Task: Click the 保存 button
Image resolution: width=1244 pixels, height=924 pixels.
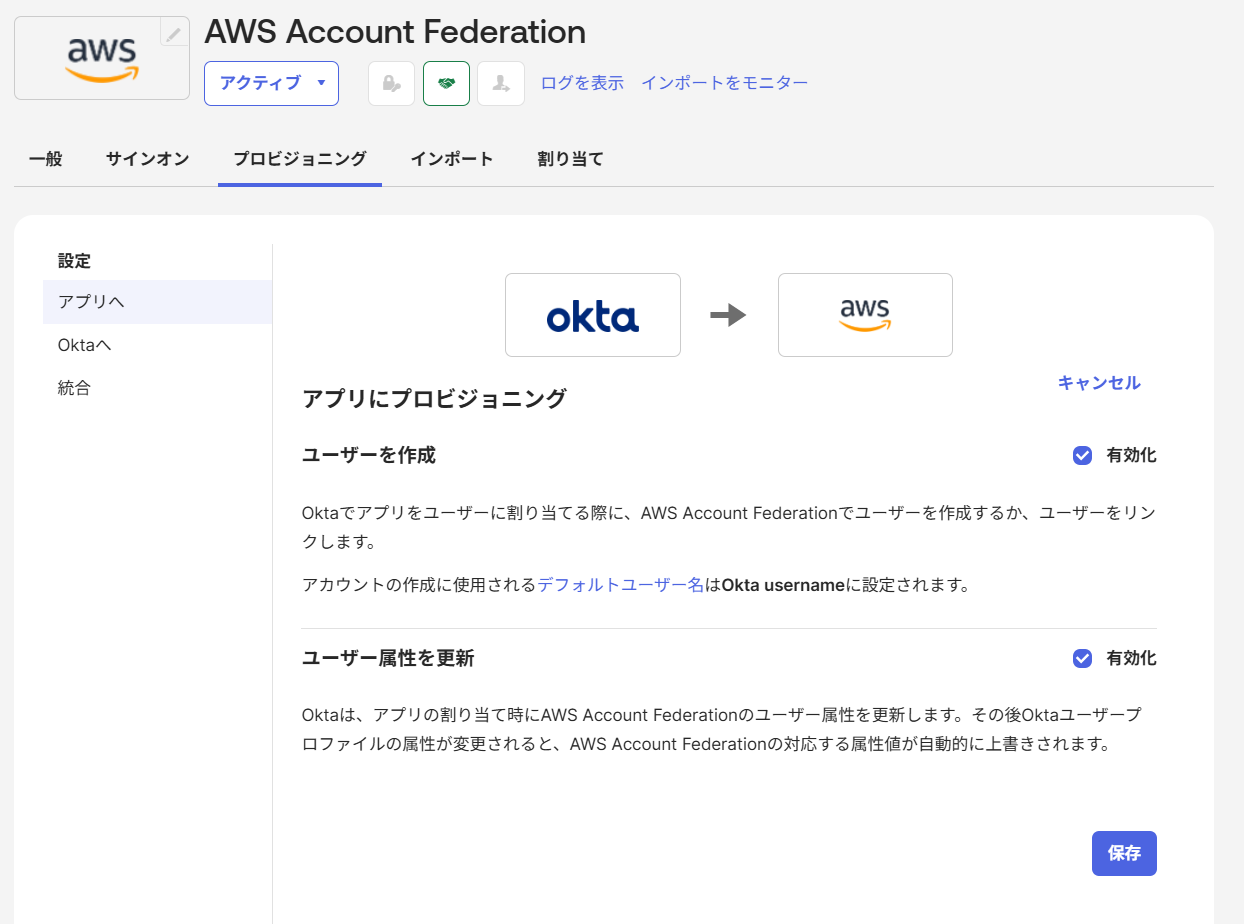Action: point(1123,853)
